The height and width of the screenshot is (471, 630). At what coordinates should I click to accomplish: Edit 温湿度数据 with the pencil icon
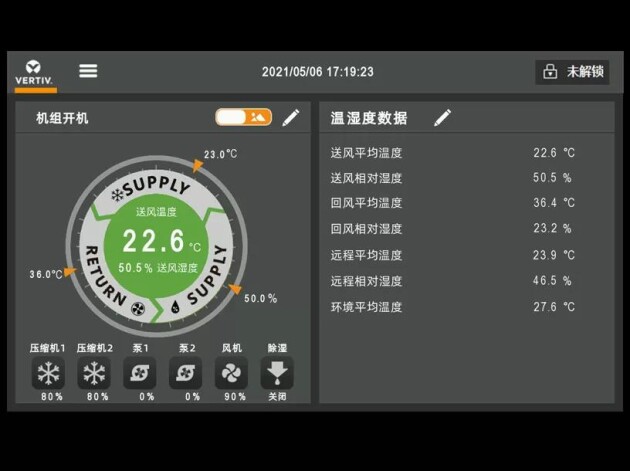(x=443, y=118)
